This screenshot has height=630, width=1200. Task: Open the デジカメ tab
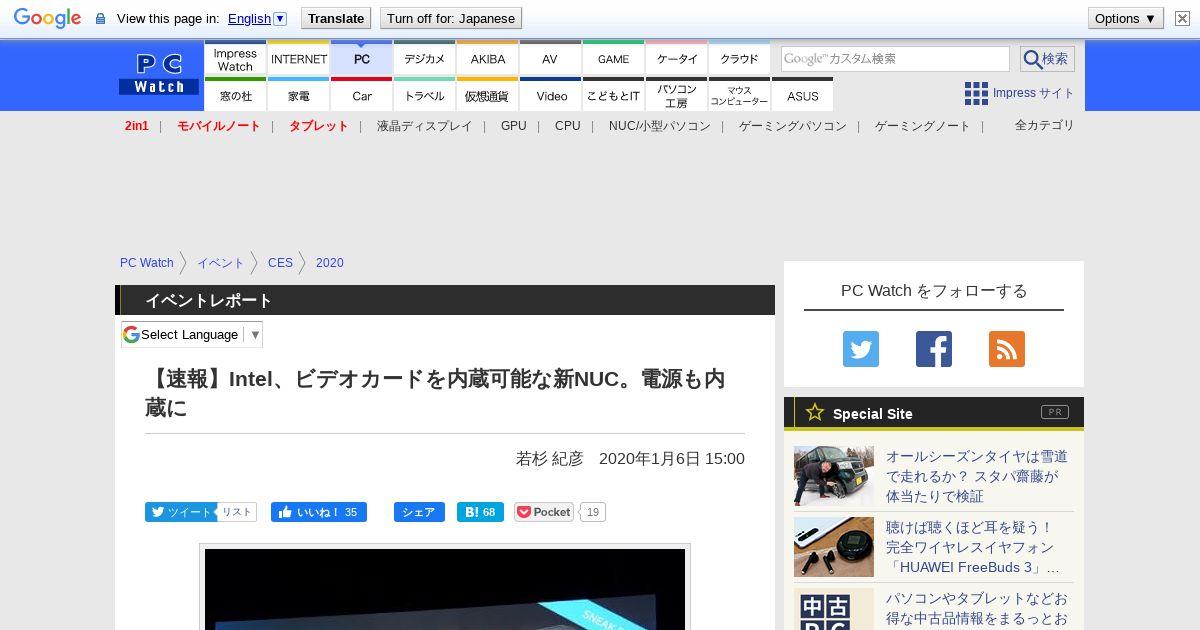point(425,58)
